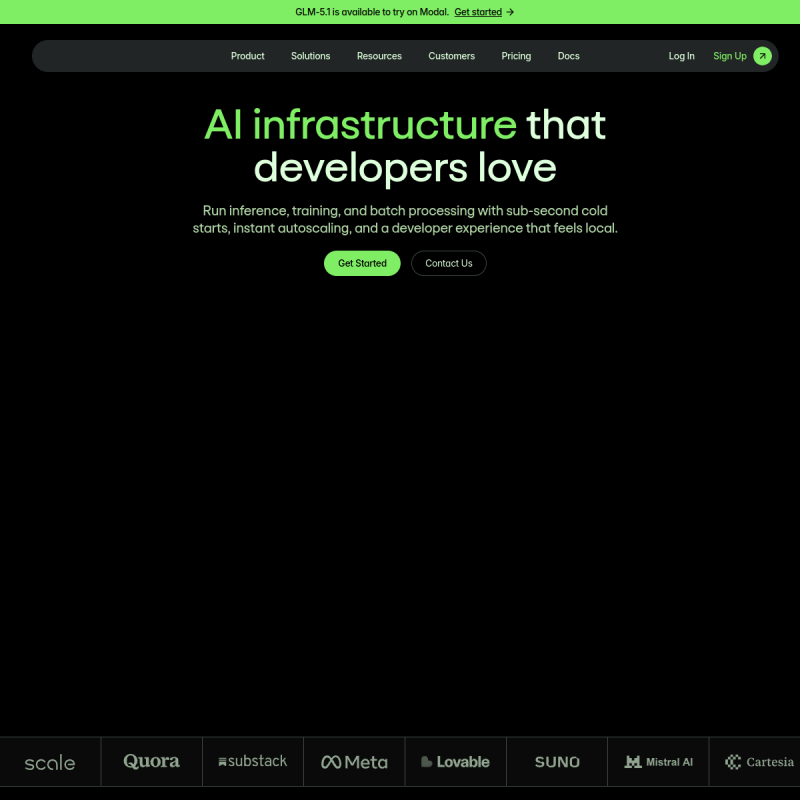Go to the Customers page
Viewport: 800px width, 800px height.
(x=452, y=56)
